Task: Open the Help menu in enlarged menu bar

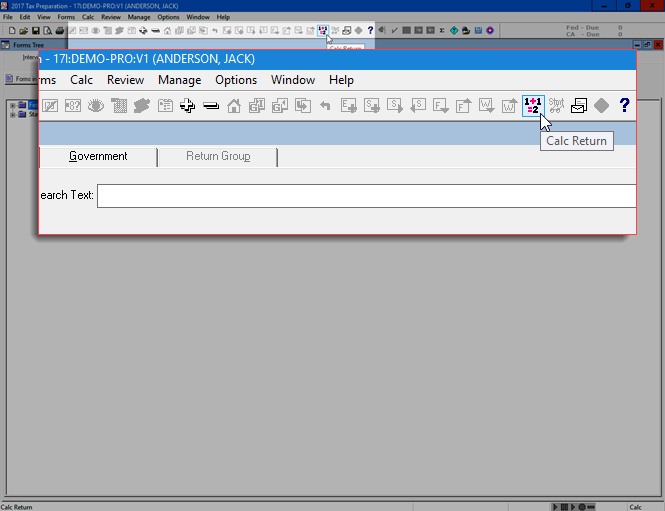Action: pos(341,80)
